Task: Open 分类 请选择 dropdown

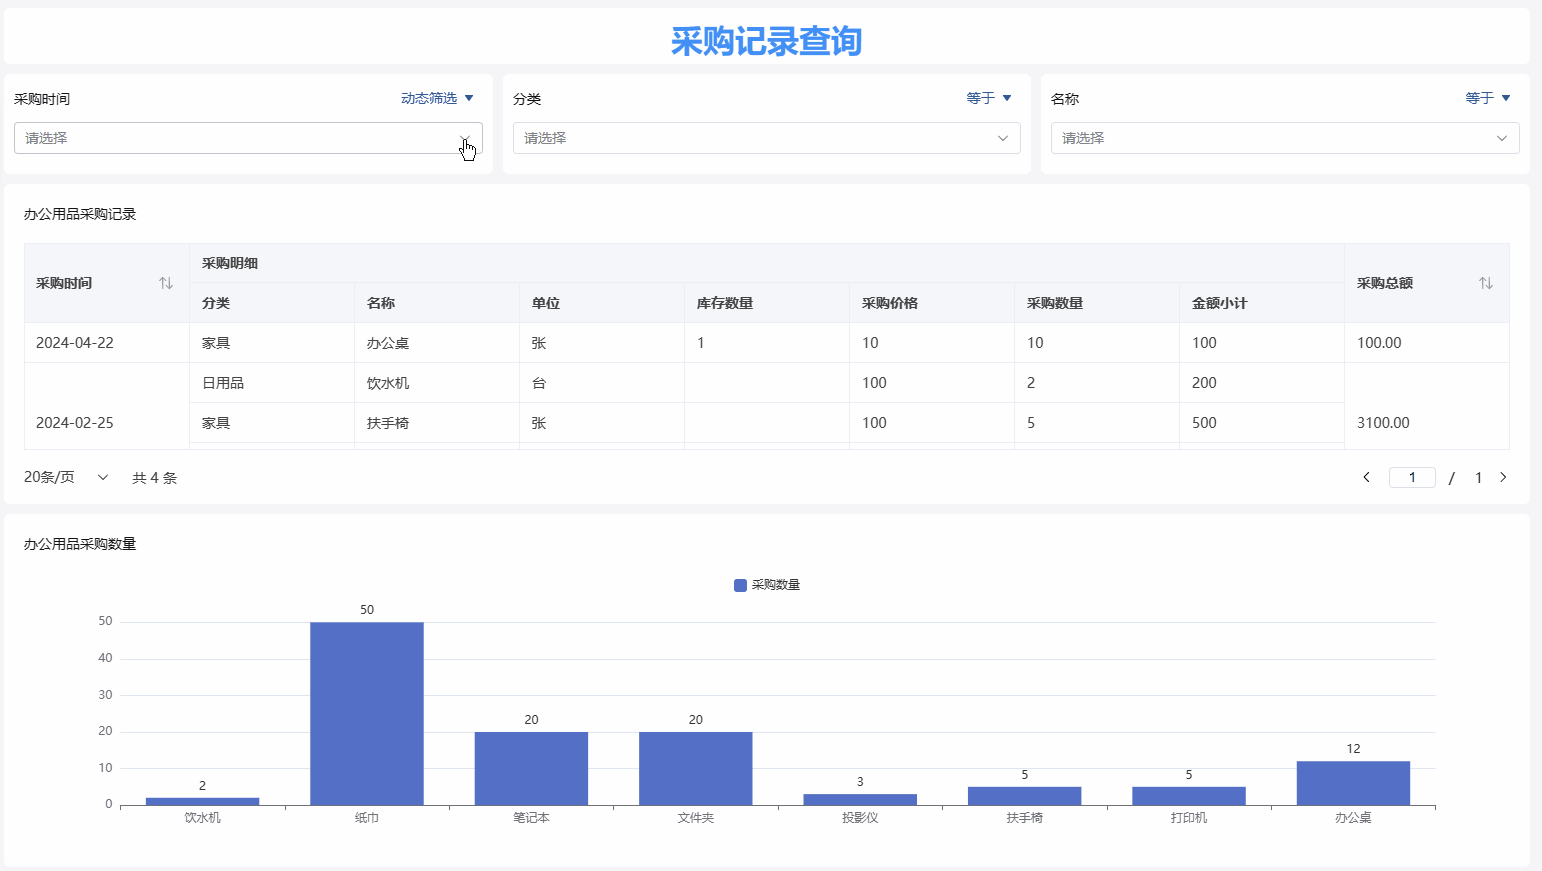Action: (x=766, y=138)
